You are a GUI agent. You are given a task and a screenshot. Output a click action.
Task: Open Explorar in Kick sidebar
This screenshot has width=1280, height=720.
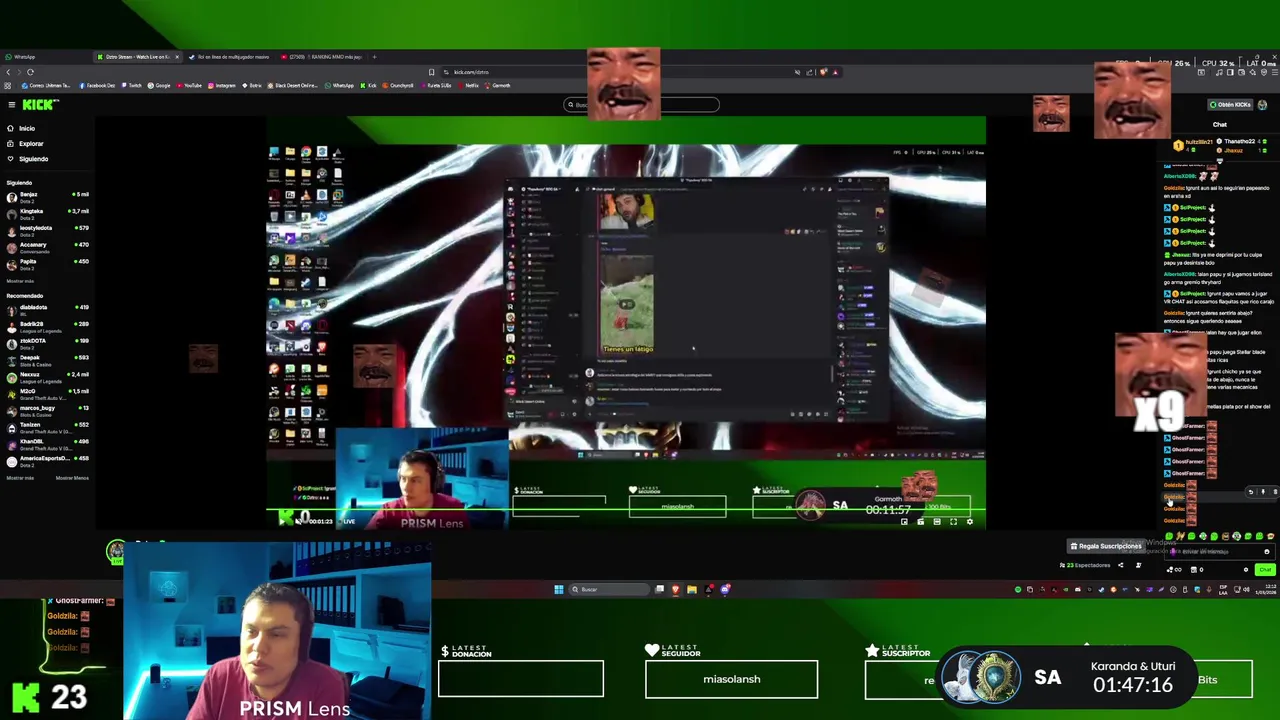24,143
